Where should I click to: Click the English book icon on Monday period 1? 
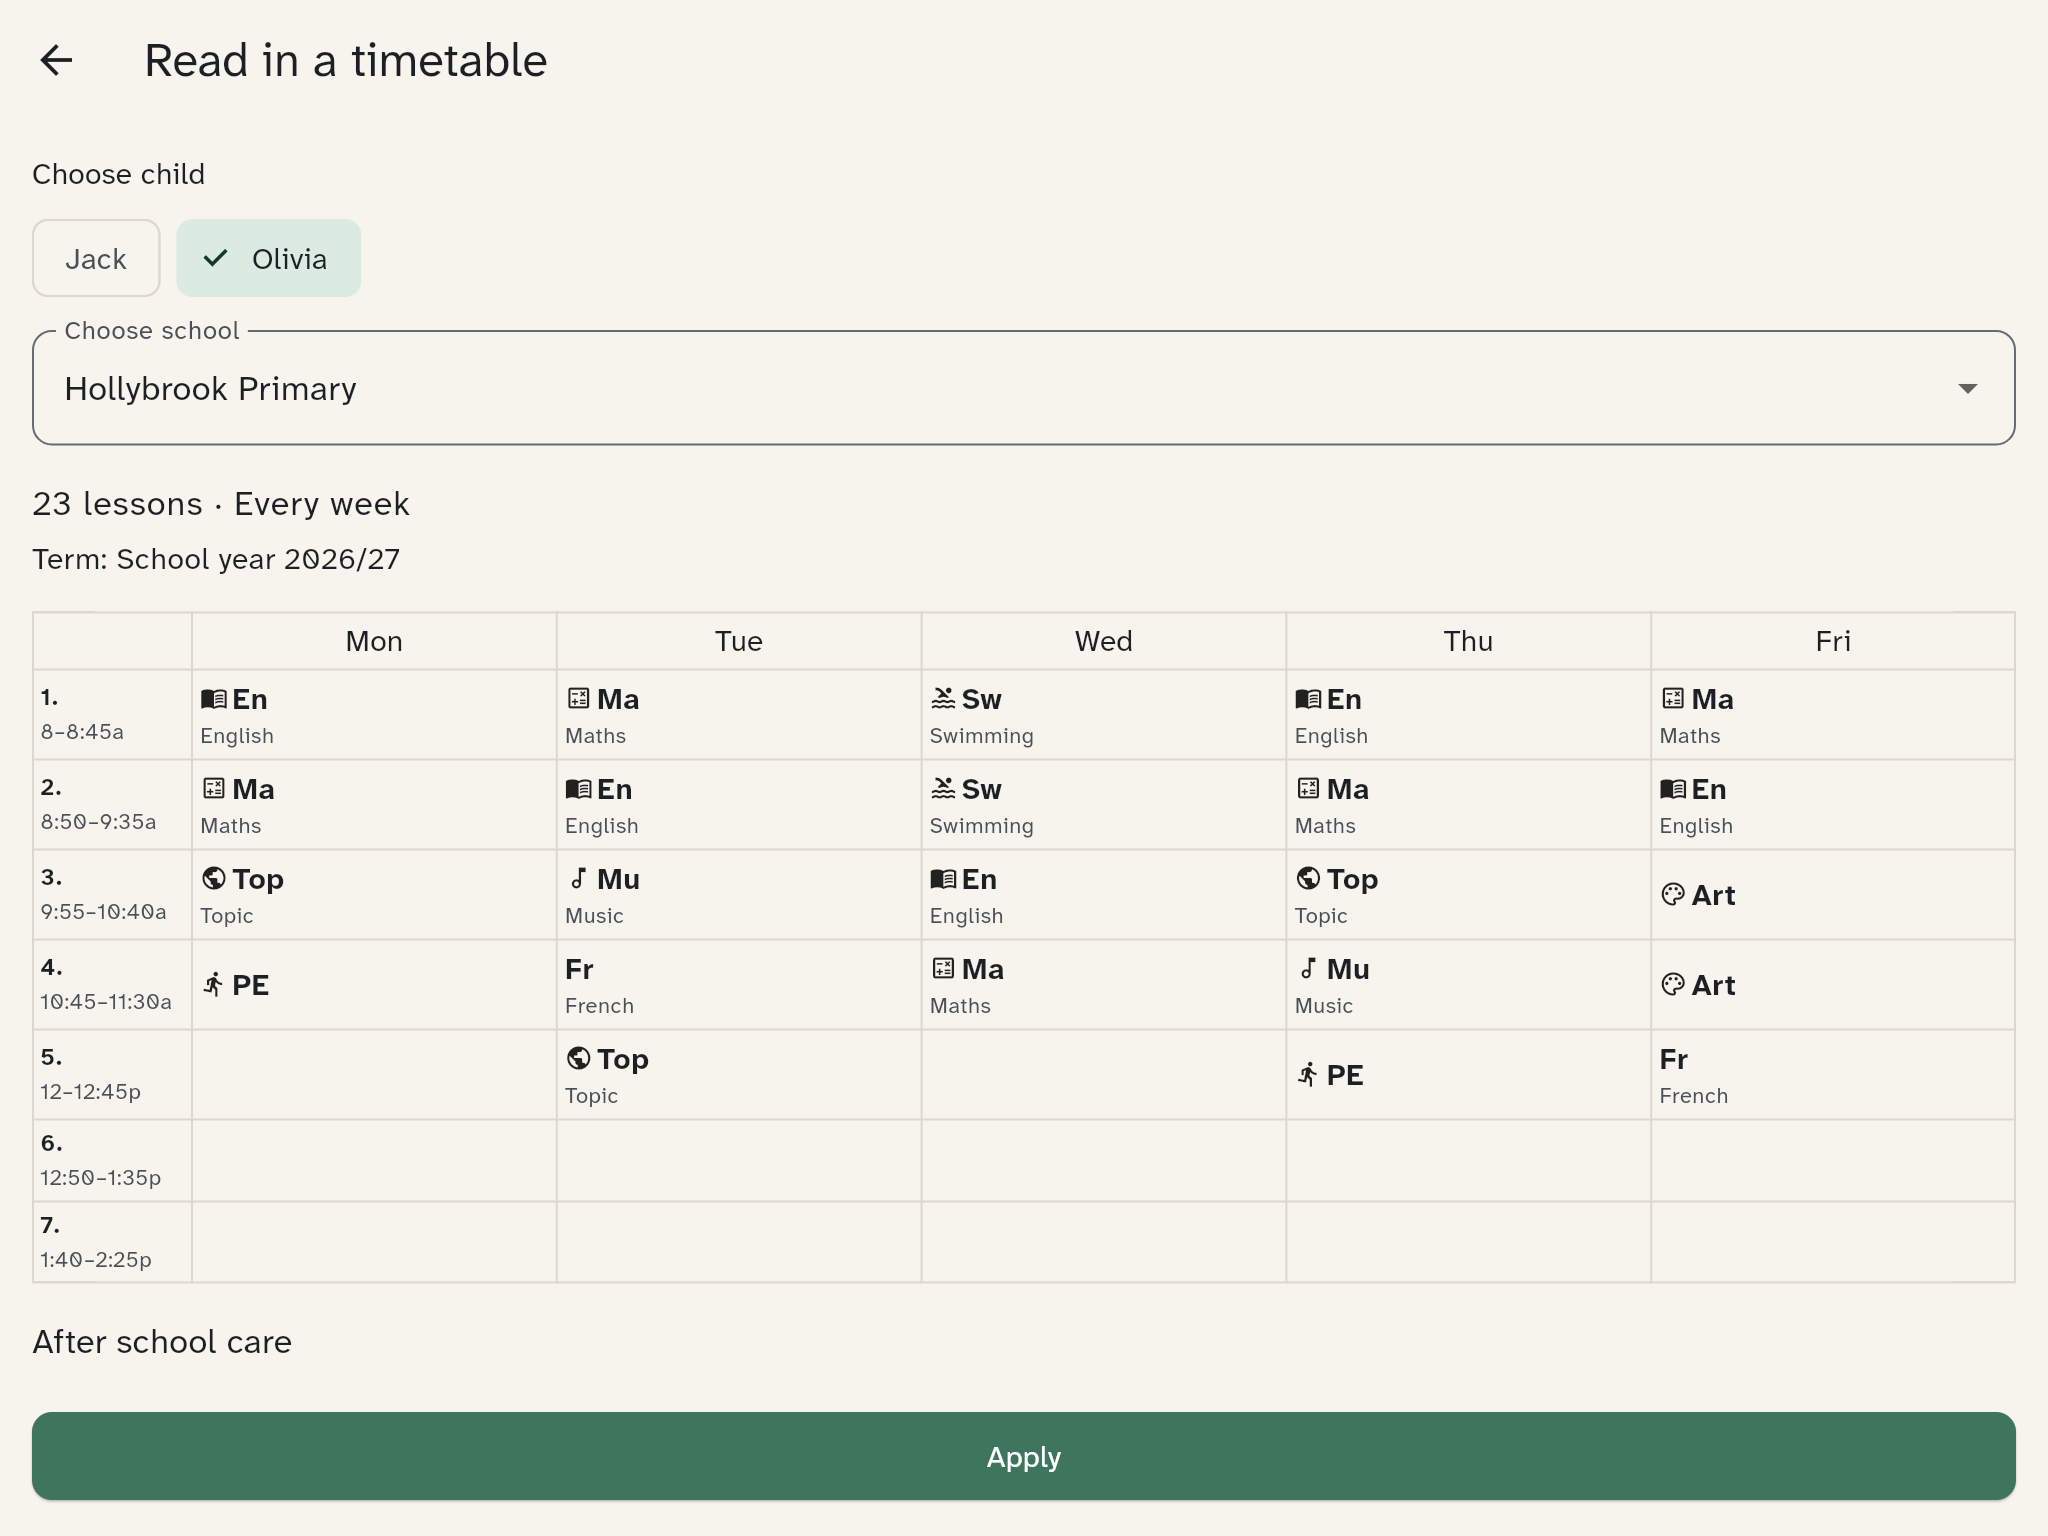tap(214, 699)
